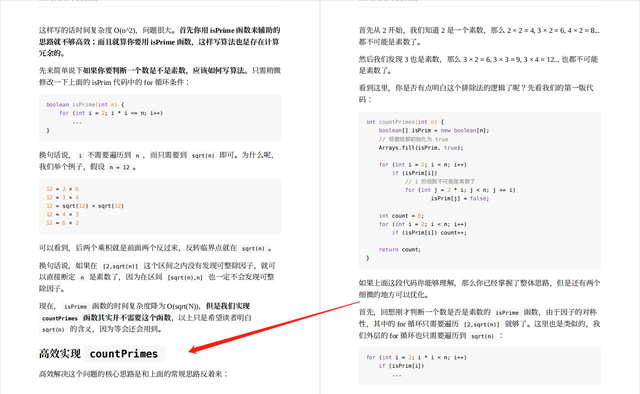640x394 pixels.
Task: Click the code line "int count = 0;"
Action: (x=401, y=216)
